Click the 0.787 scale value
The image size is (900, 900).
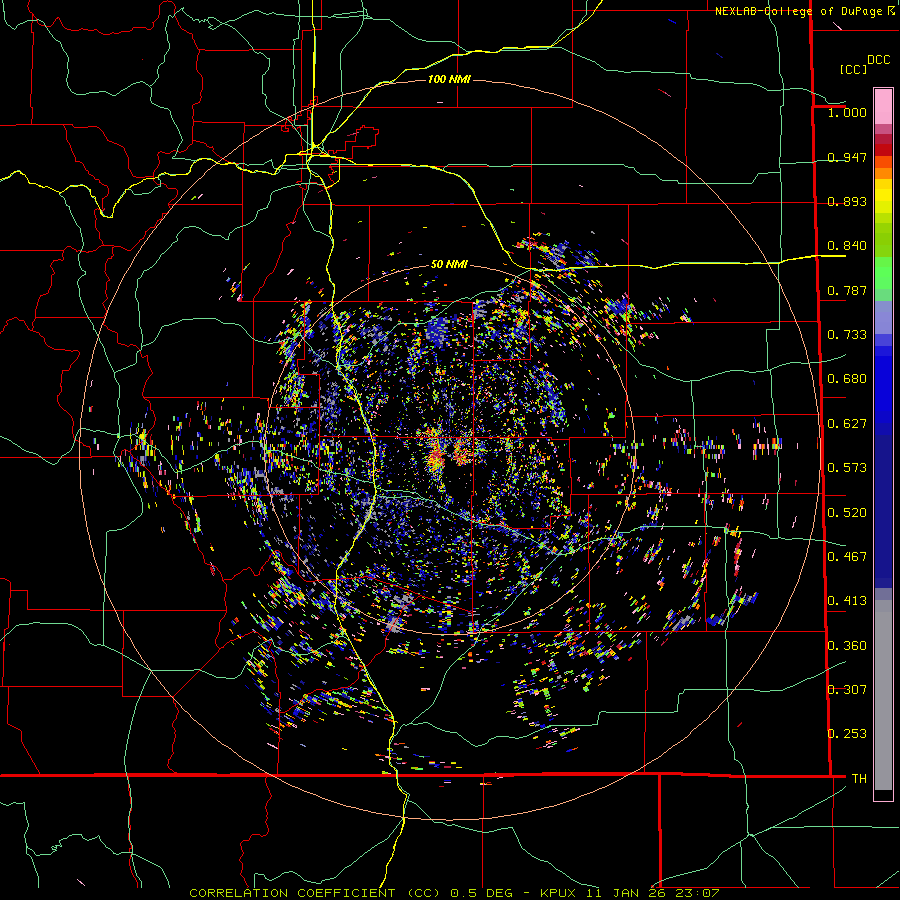(x=847, y=290)
